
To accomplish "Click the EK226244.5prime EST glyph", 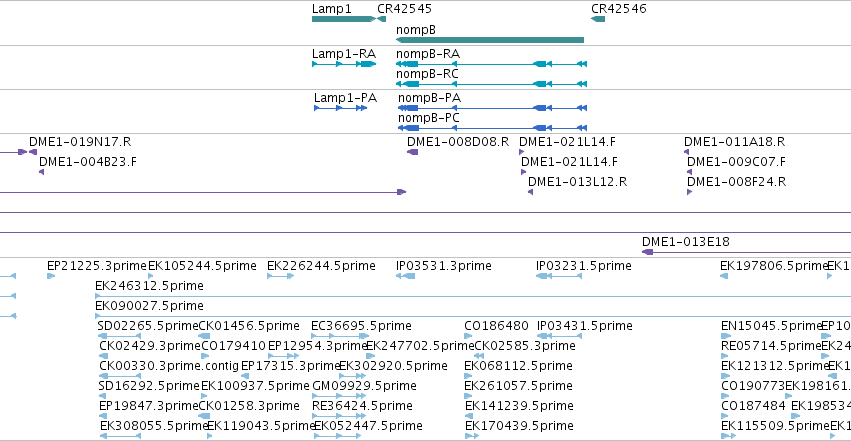I will point(281,276).
